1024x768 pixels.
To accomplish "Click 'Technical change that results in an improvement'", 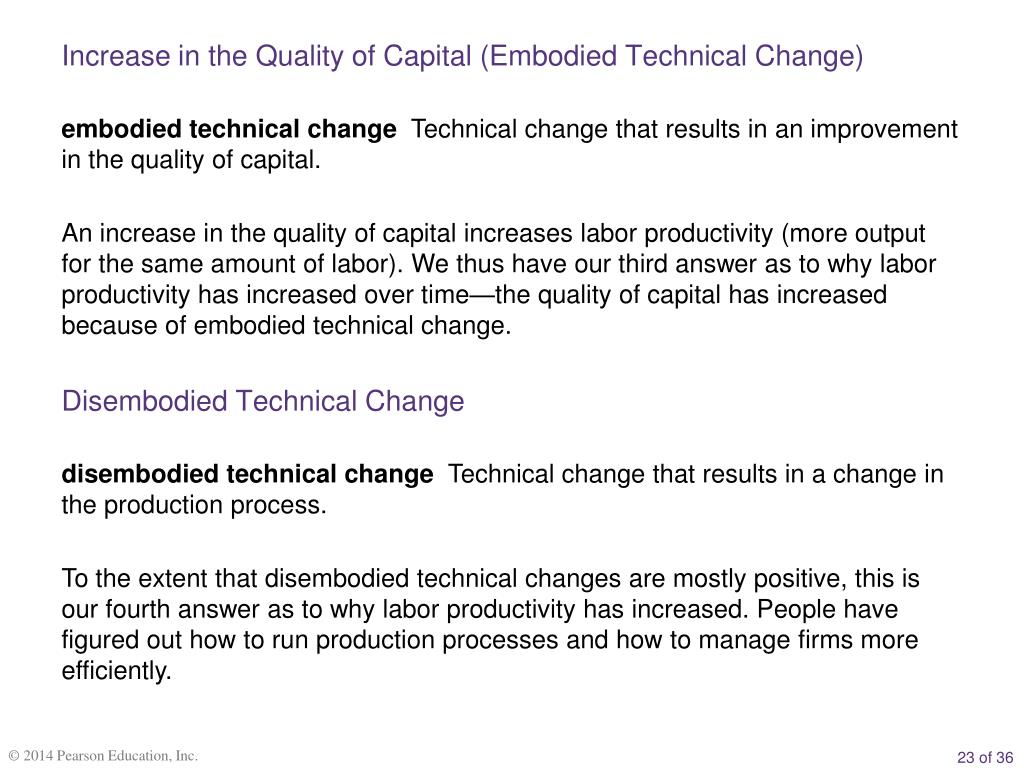I will [x=684, y=129].
